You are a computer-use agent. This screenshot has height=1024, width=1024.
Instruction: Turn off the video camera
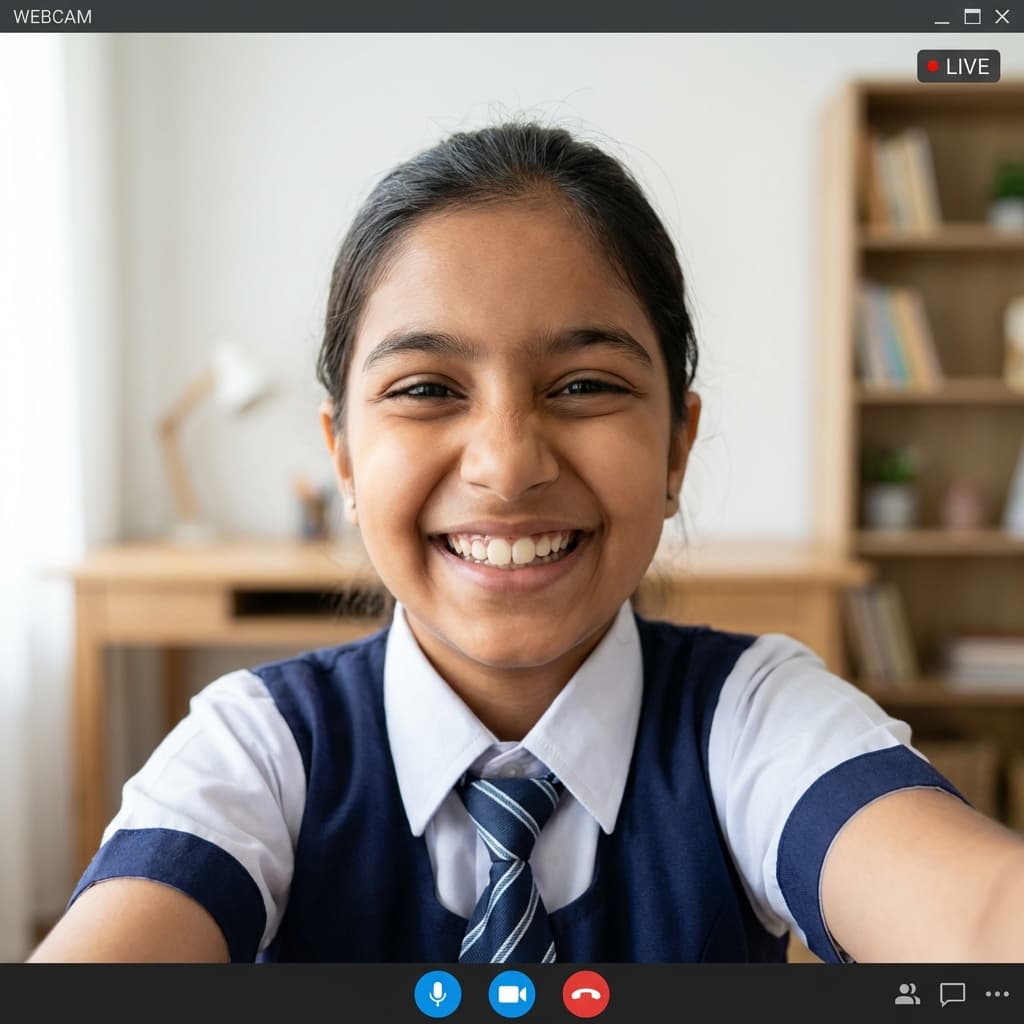511,994
